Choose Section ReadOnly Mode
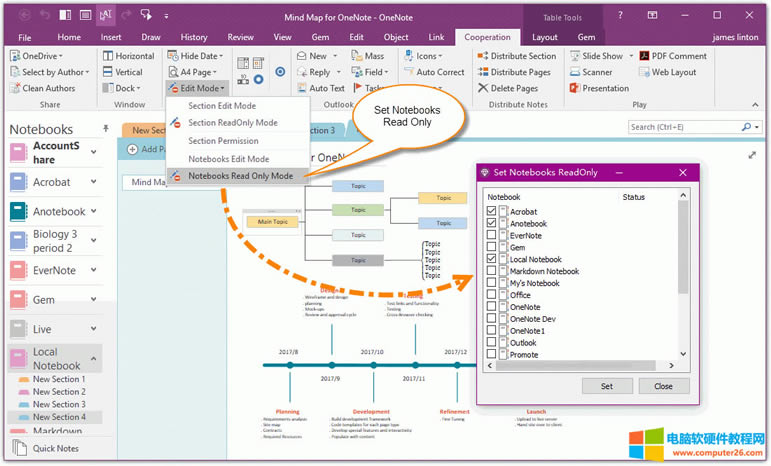This screenshot has width=771, height=466. coord(233,123)
